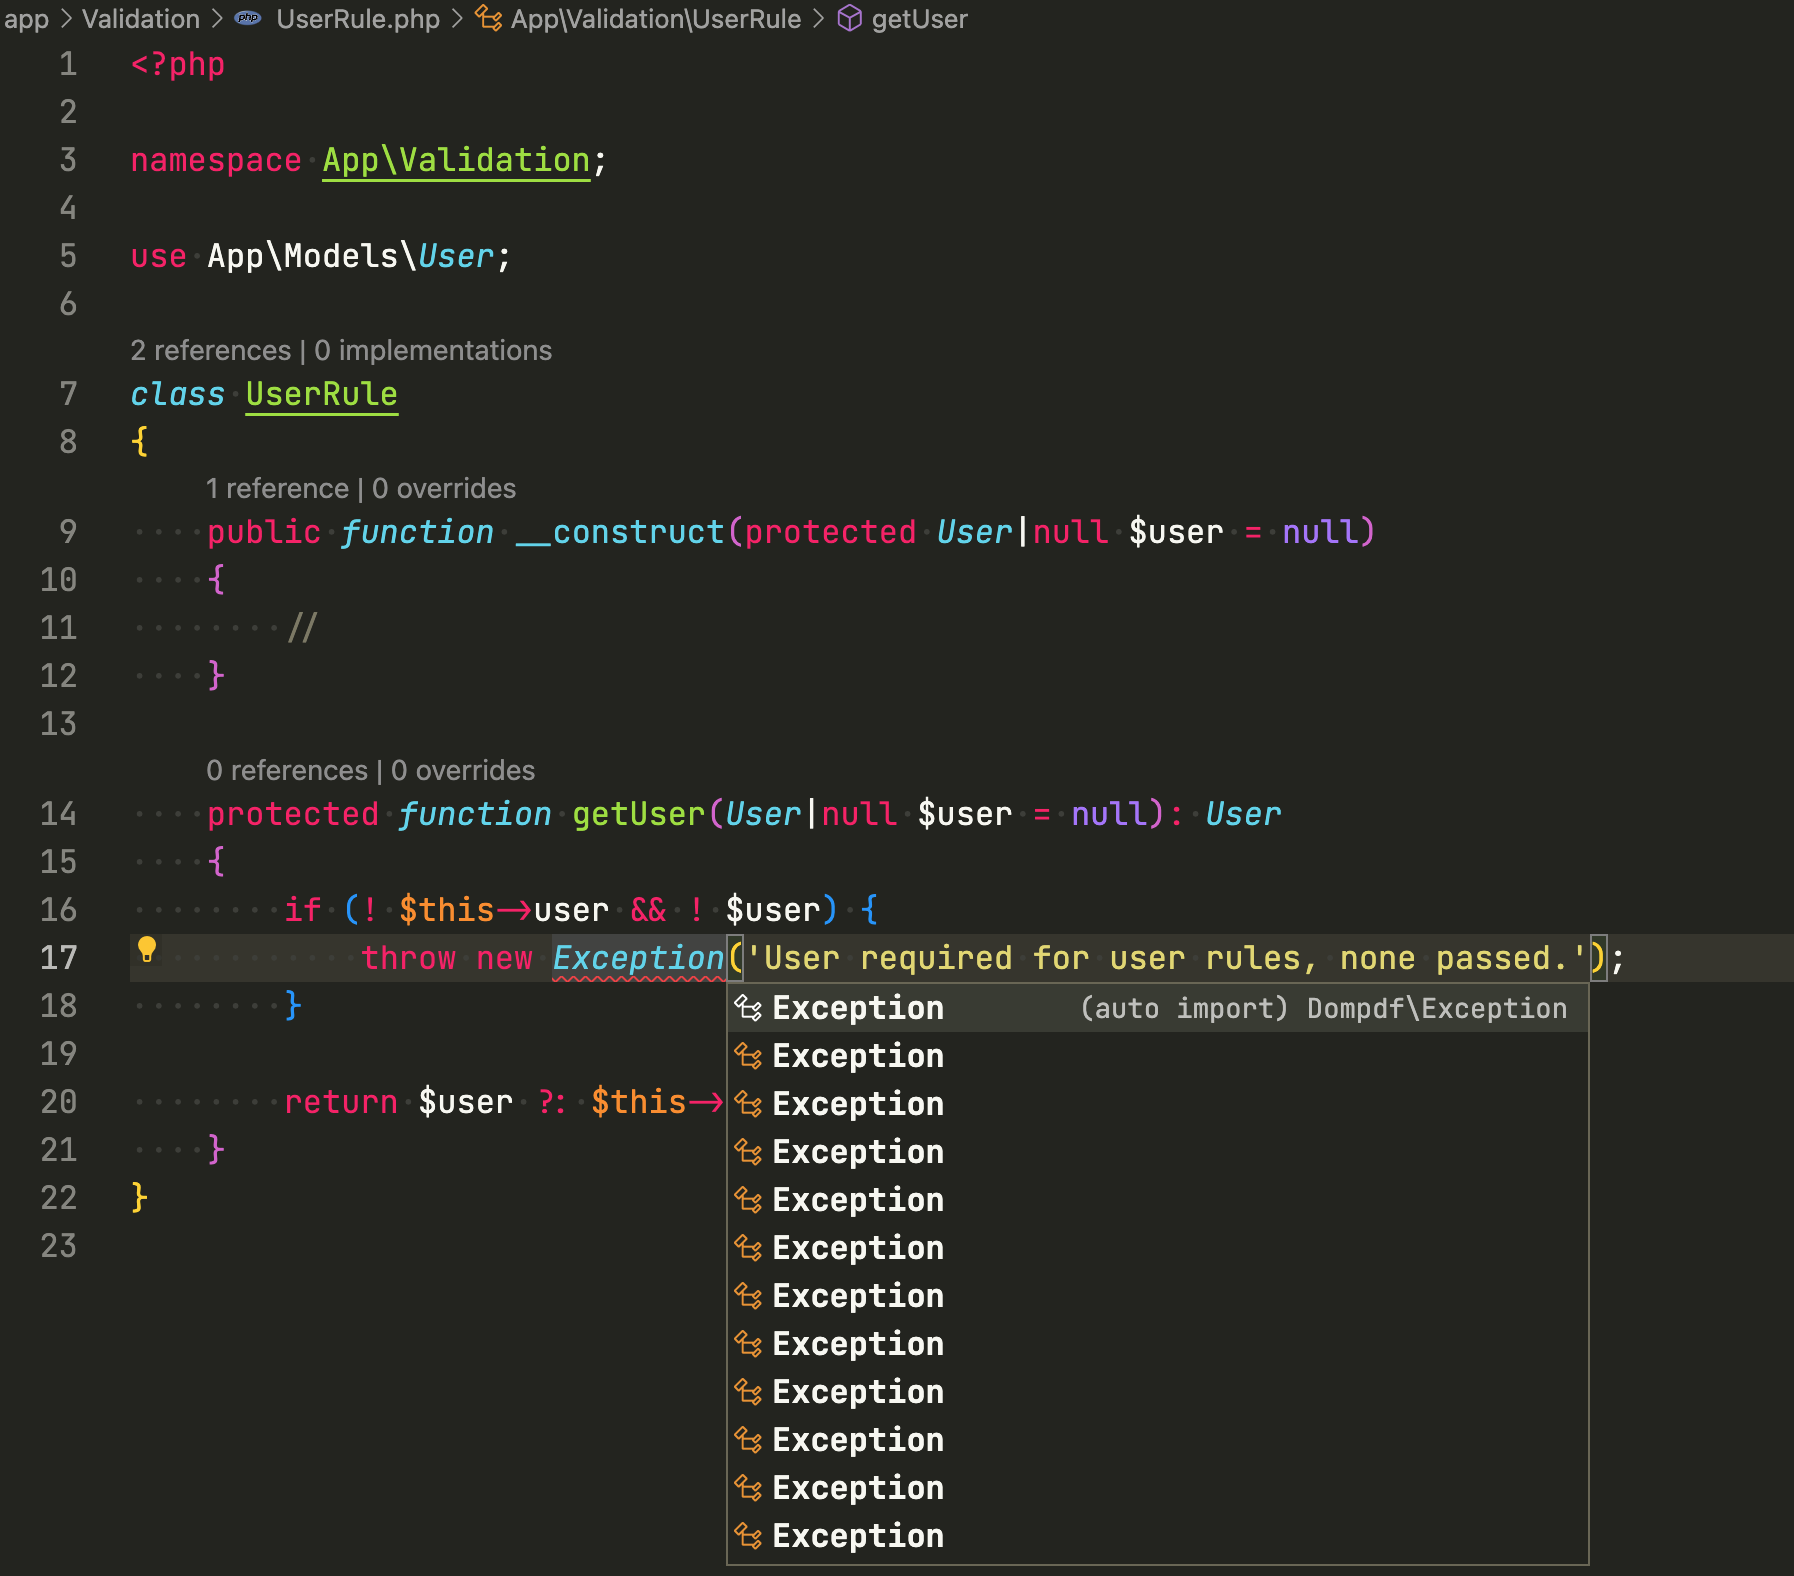Click the class symbol icon before App\Validation\UserRule
Image resolution: width=1794 pixels, height=1576 pixels.
click(489, 18)
